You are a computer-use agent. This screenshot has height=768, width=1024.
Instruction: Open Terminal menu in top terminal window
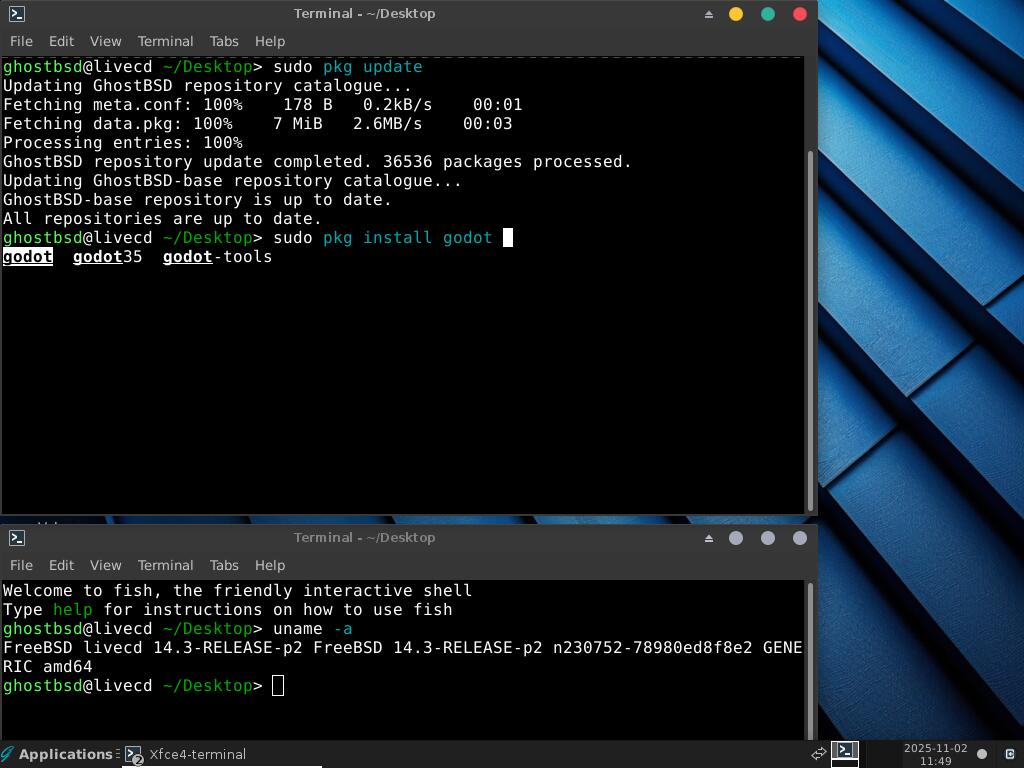tap(165, 41)
